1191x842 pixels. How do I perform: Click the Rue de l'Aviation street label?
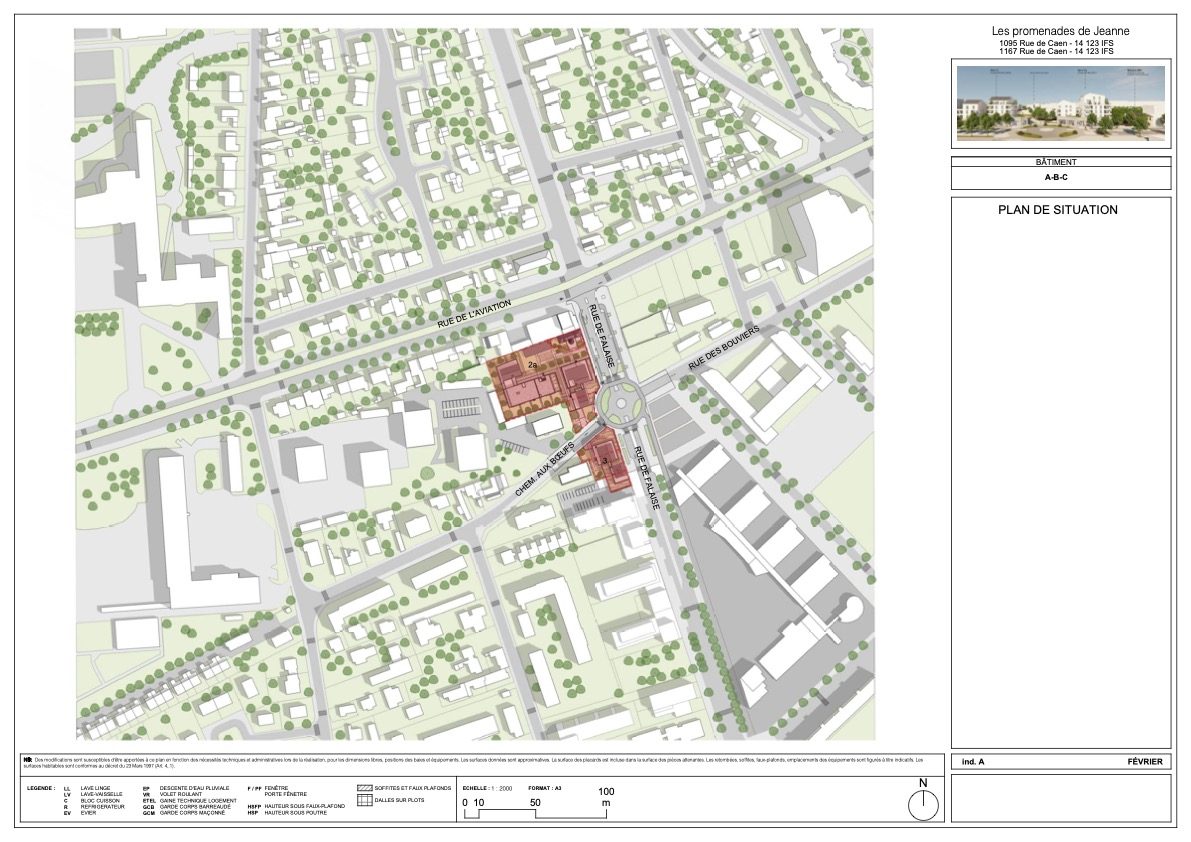tap(474, 316)
